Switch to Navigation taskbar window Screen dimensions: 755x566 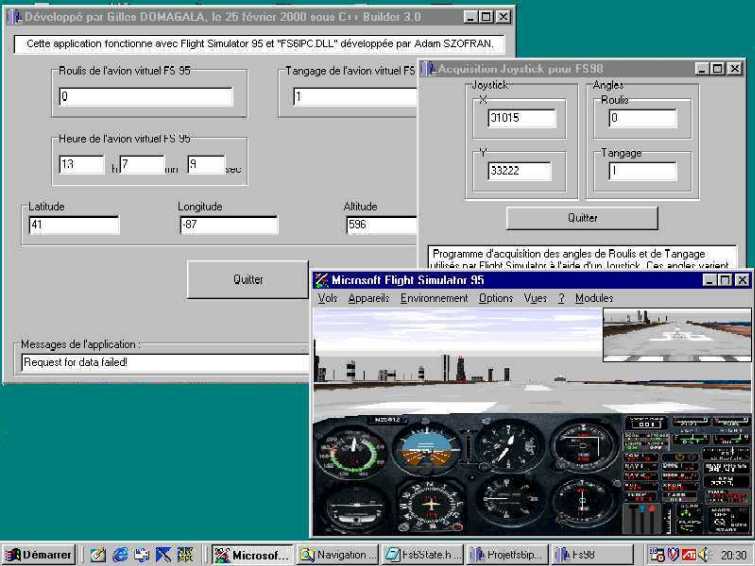tap(338, 554)
